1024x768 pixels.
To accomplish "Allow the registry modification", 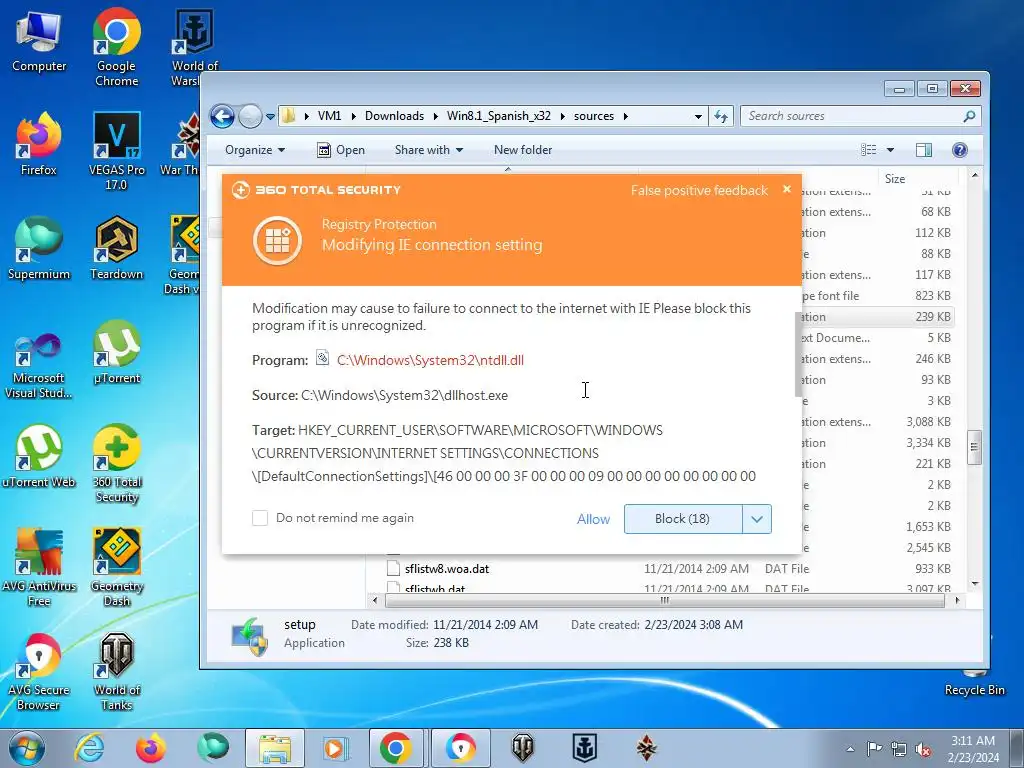I will (x=593, y=519).
